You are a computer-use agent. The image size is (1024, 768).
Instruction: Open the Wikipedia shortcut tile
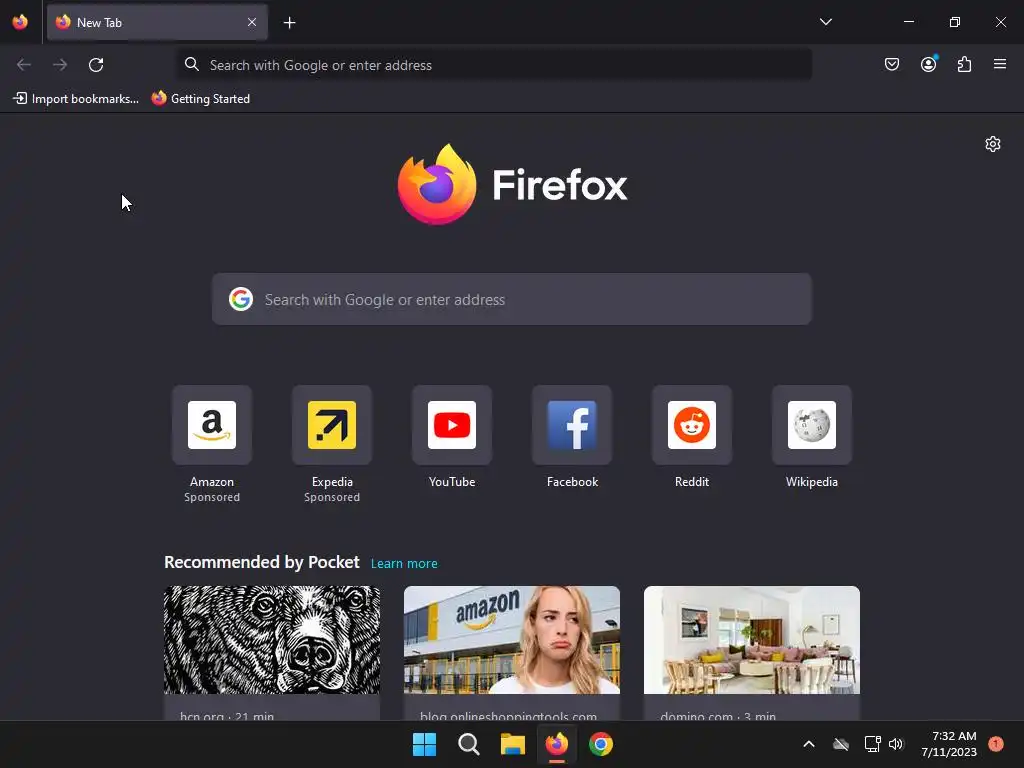coord(812,425)
